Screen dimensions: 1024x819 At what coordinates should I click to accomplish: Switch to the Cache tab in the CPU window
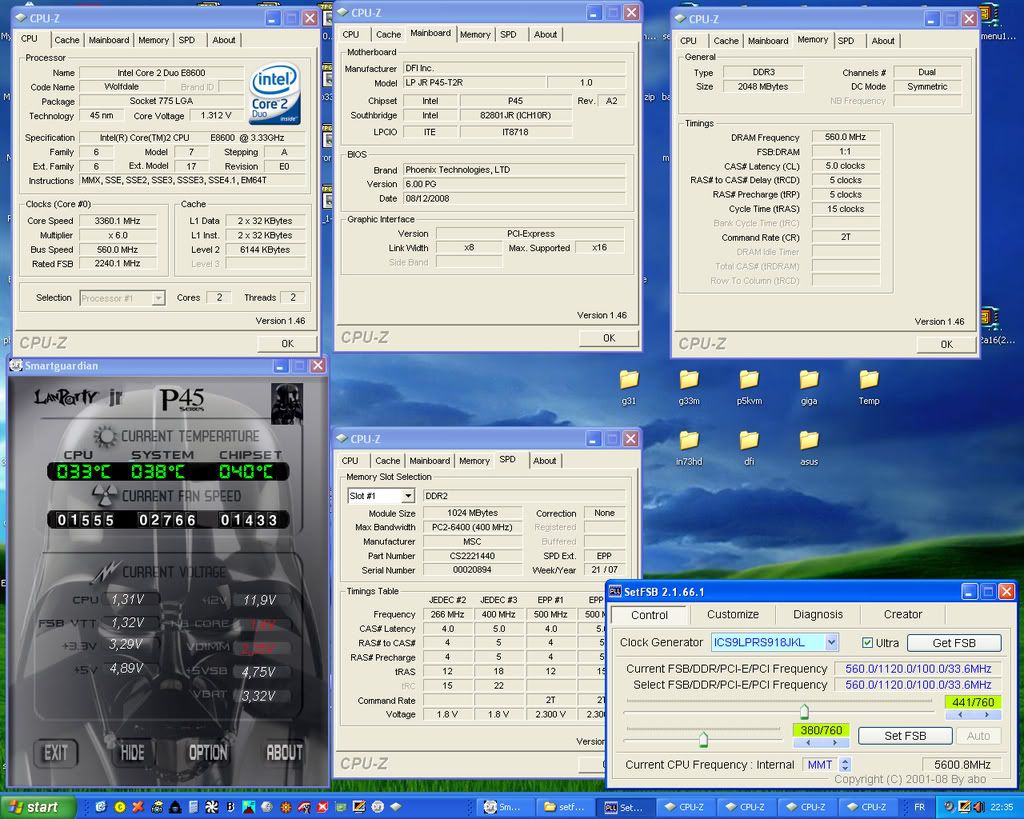tap(67, 40)
